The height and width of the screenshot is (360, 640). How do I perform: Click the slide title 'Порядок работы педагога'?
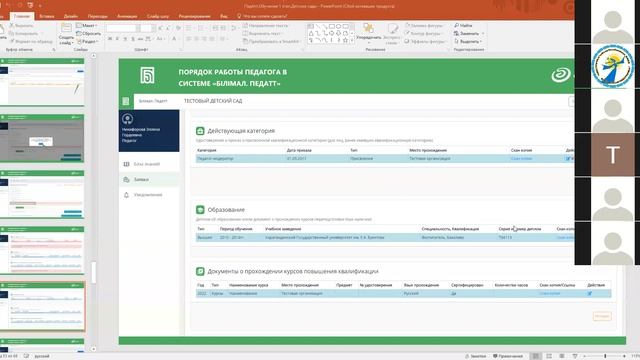click(233, 78)
